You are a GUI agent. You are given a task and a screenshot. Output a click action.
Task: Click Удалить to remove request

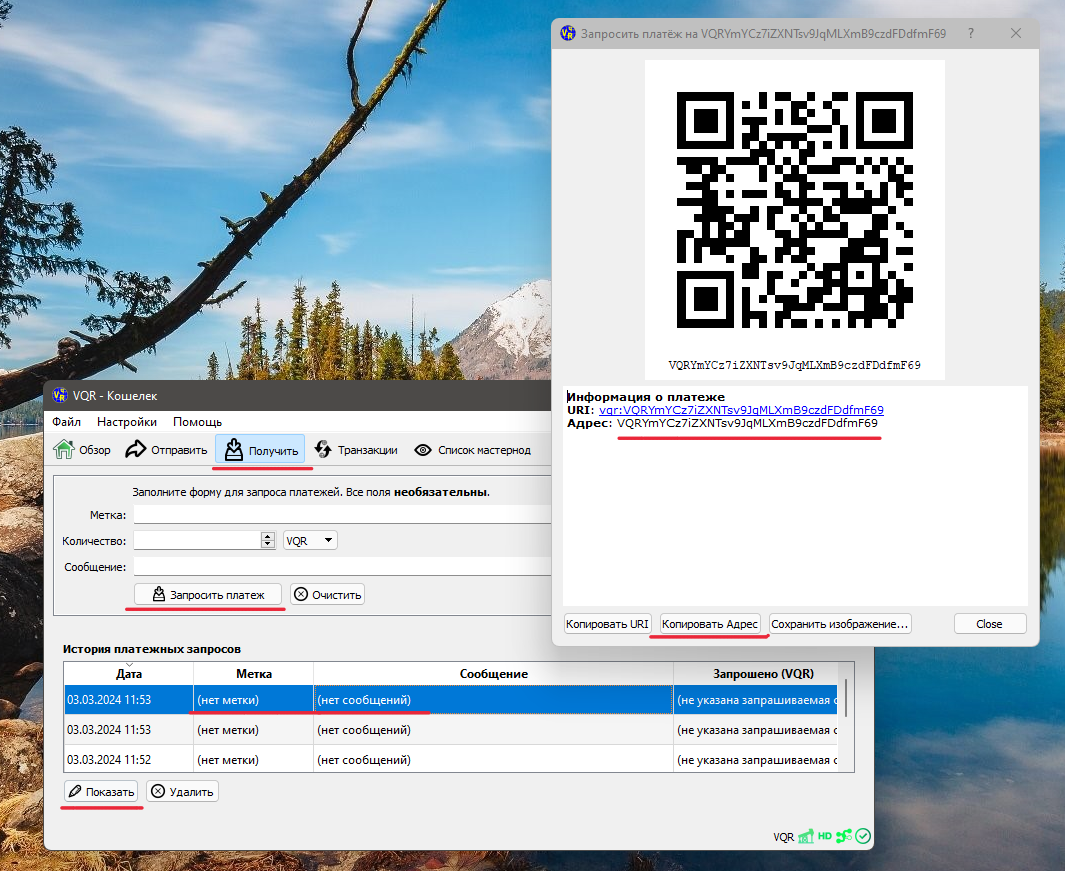point(182,792)
